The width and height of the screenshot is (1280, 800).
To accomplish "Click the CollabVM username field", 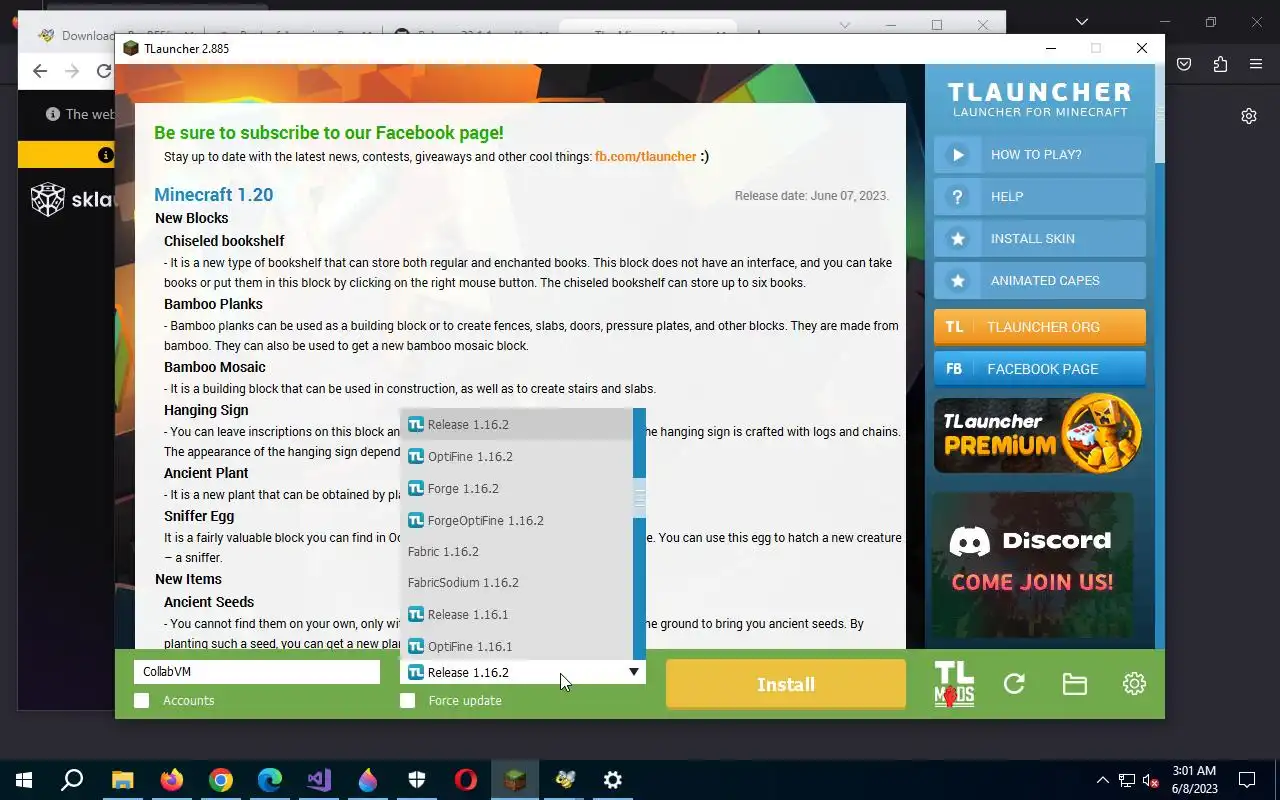I will point(257,672).
